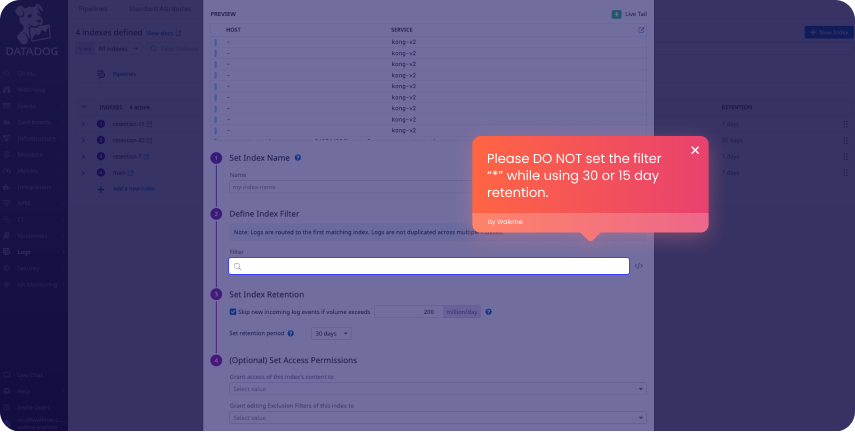The image size is (855, 432).
Task: Click the Datadog logo
Action: tap(33, 35)
